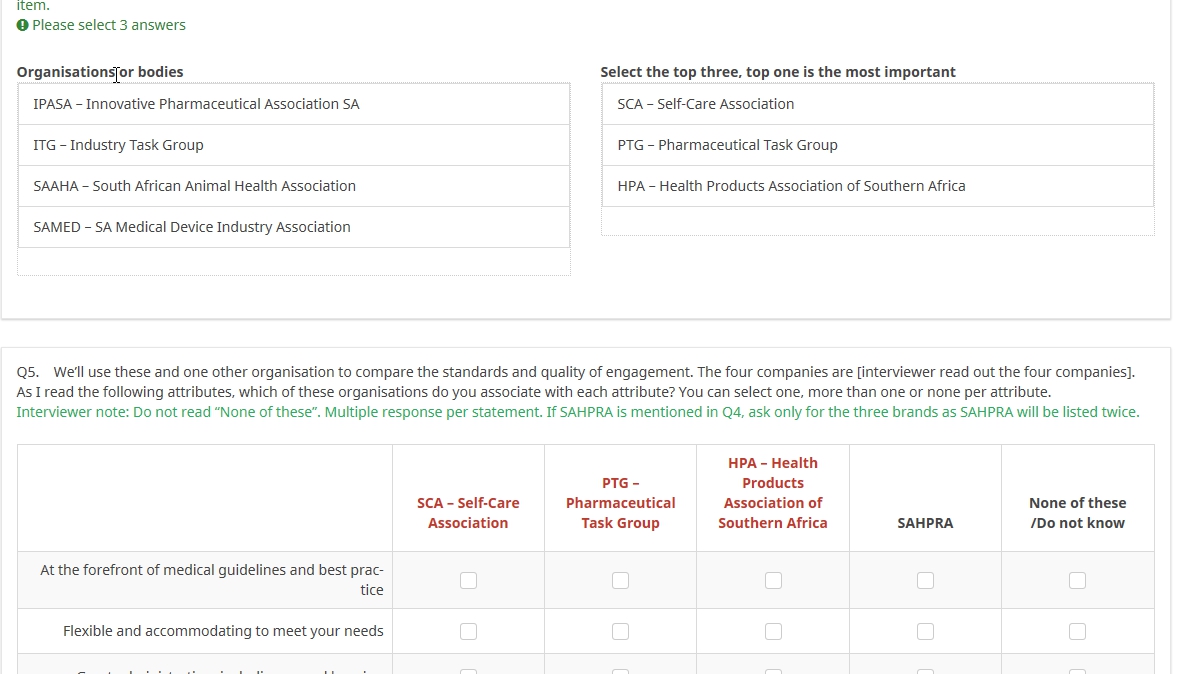The width and height of the screenshot is (1189, 674).
Task: Mark None of these for medical guidelines
Action: click(x=1077, y=580)
